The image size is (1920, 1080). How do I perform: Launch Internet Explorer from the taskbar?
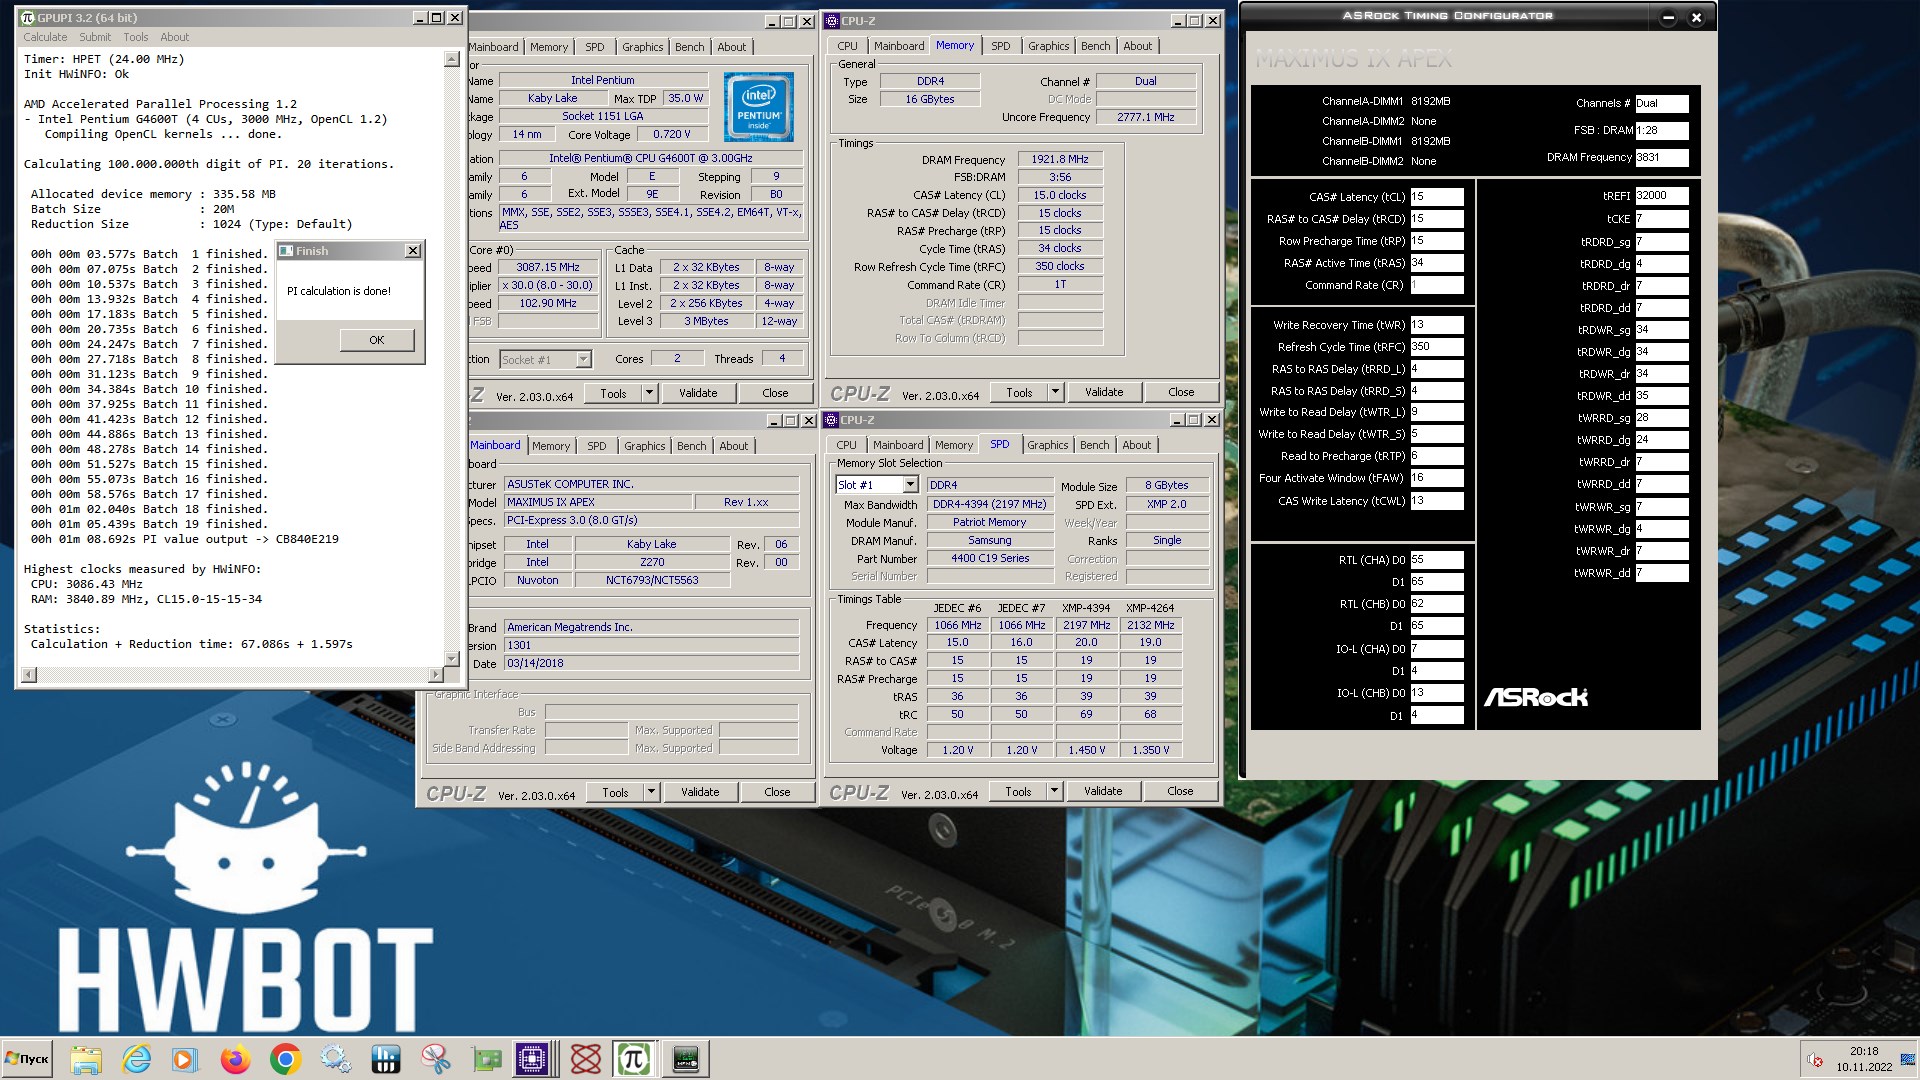tap(136, 1059)
